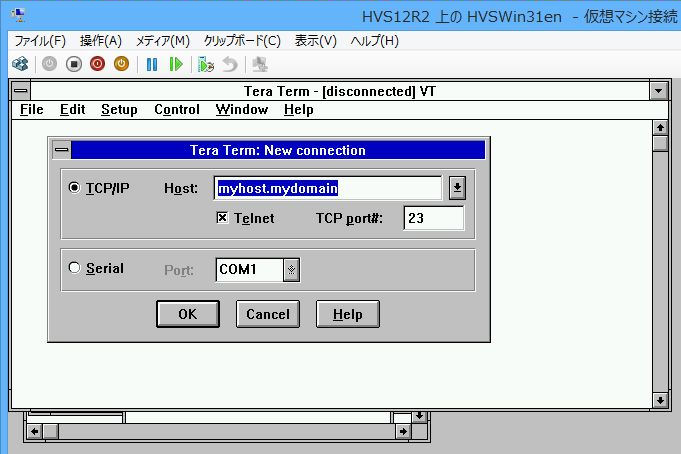Click the TCP port# input field
Screen dimensions: 681x454
(x=433, y=218)
